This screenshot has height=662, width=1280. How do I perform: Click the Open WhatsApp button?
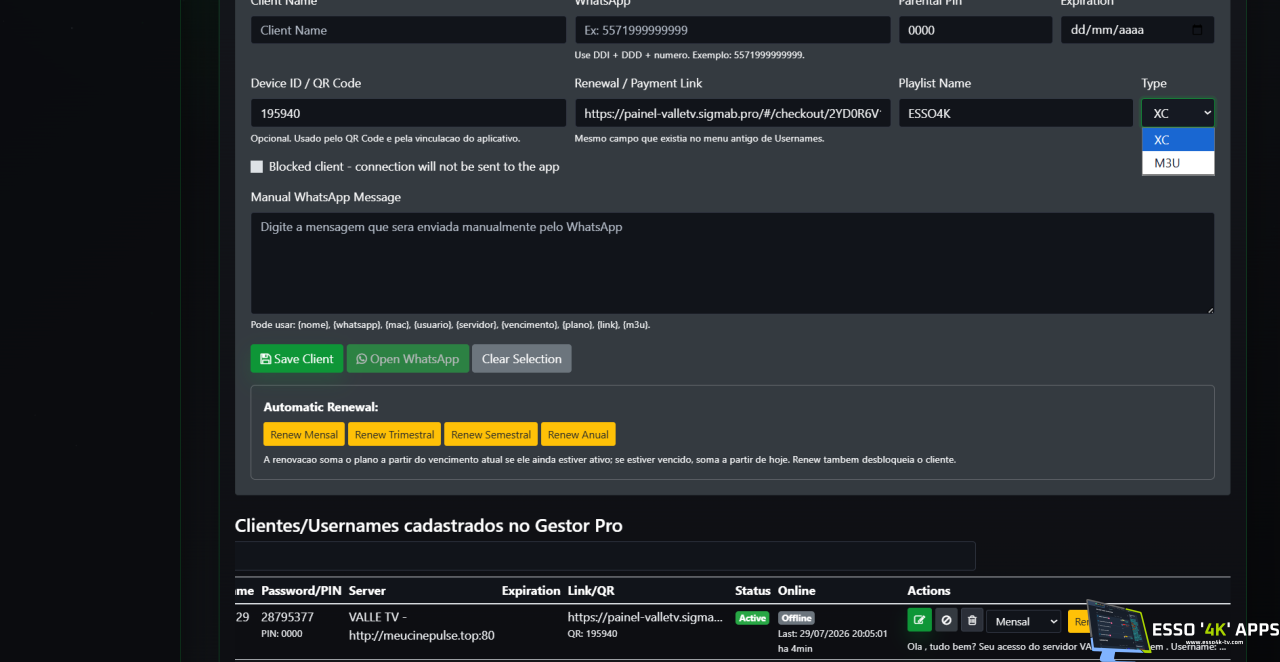(x=408, y=359)
